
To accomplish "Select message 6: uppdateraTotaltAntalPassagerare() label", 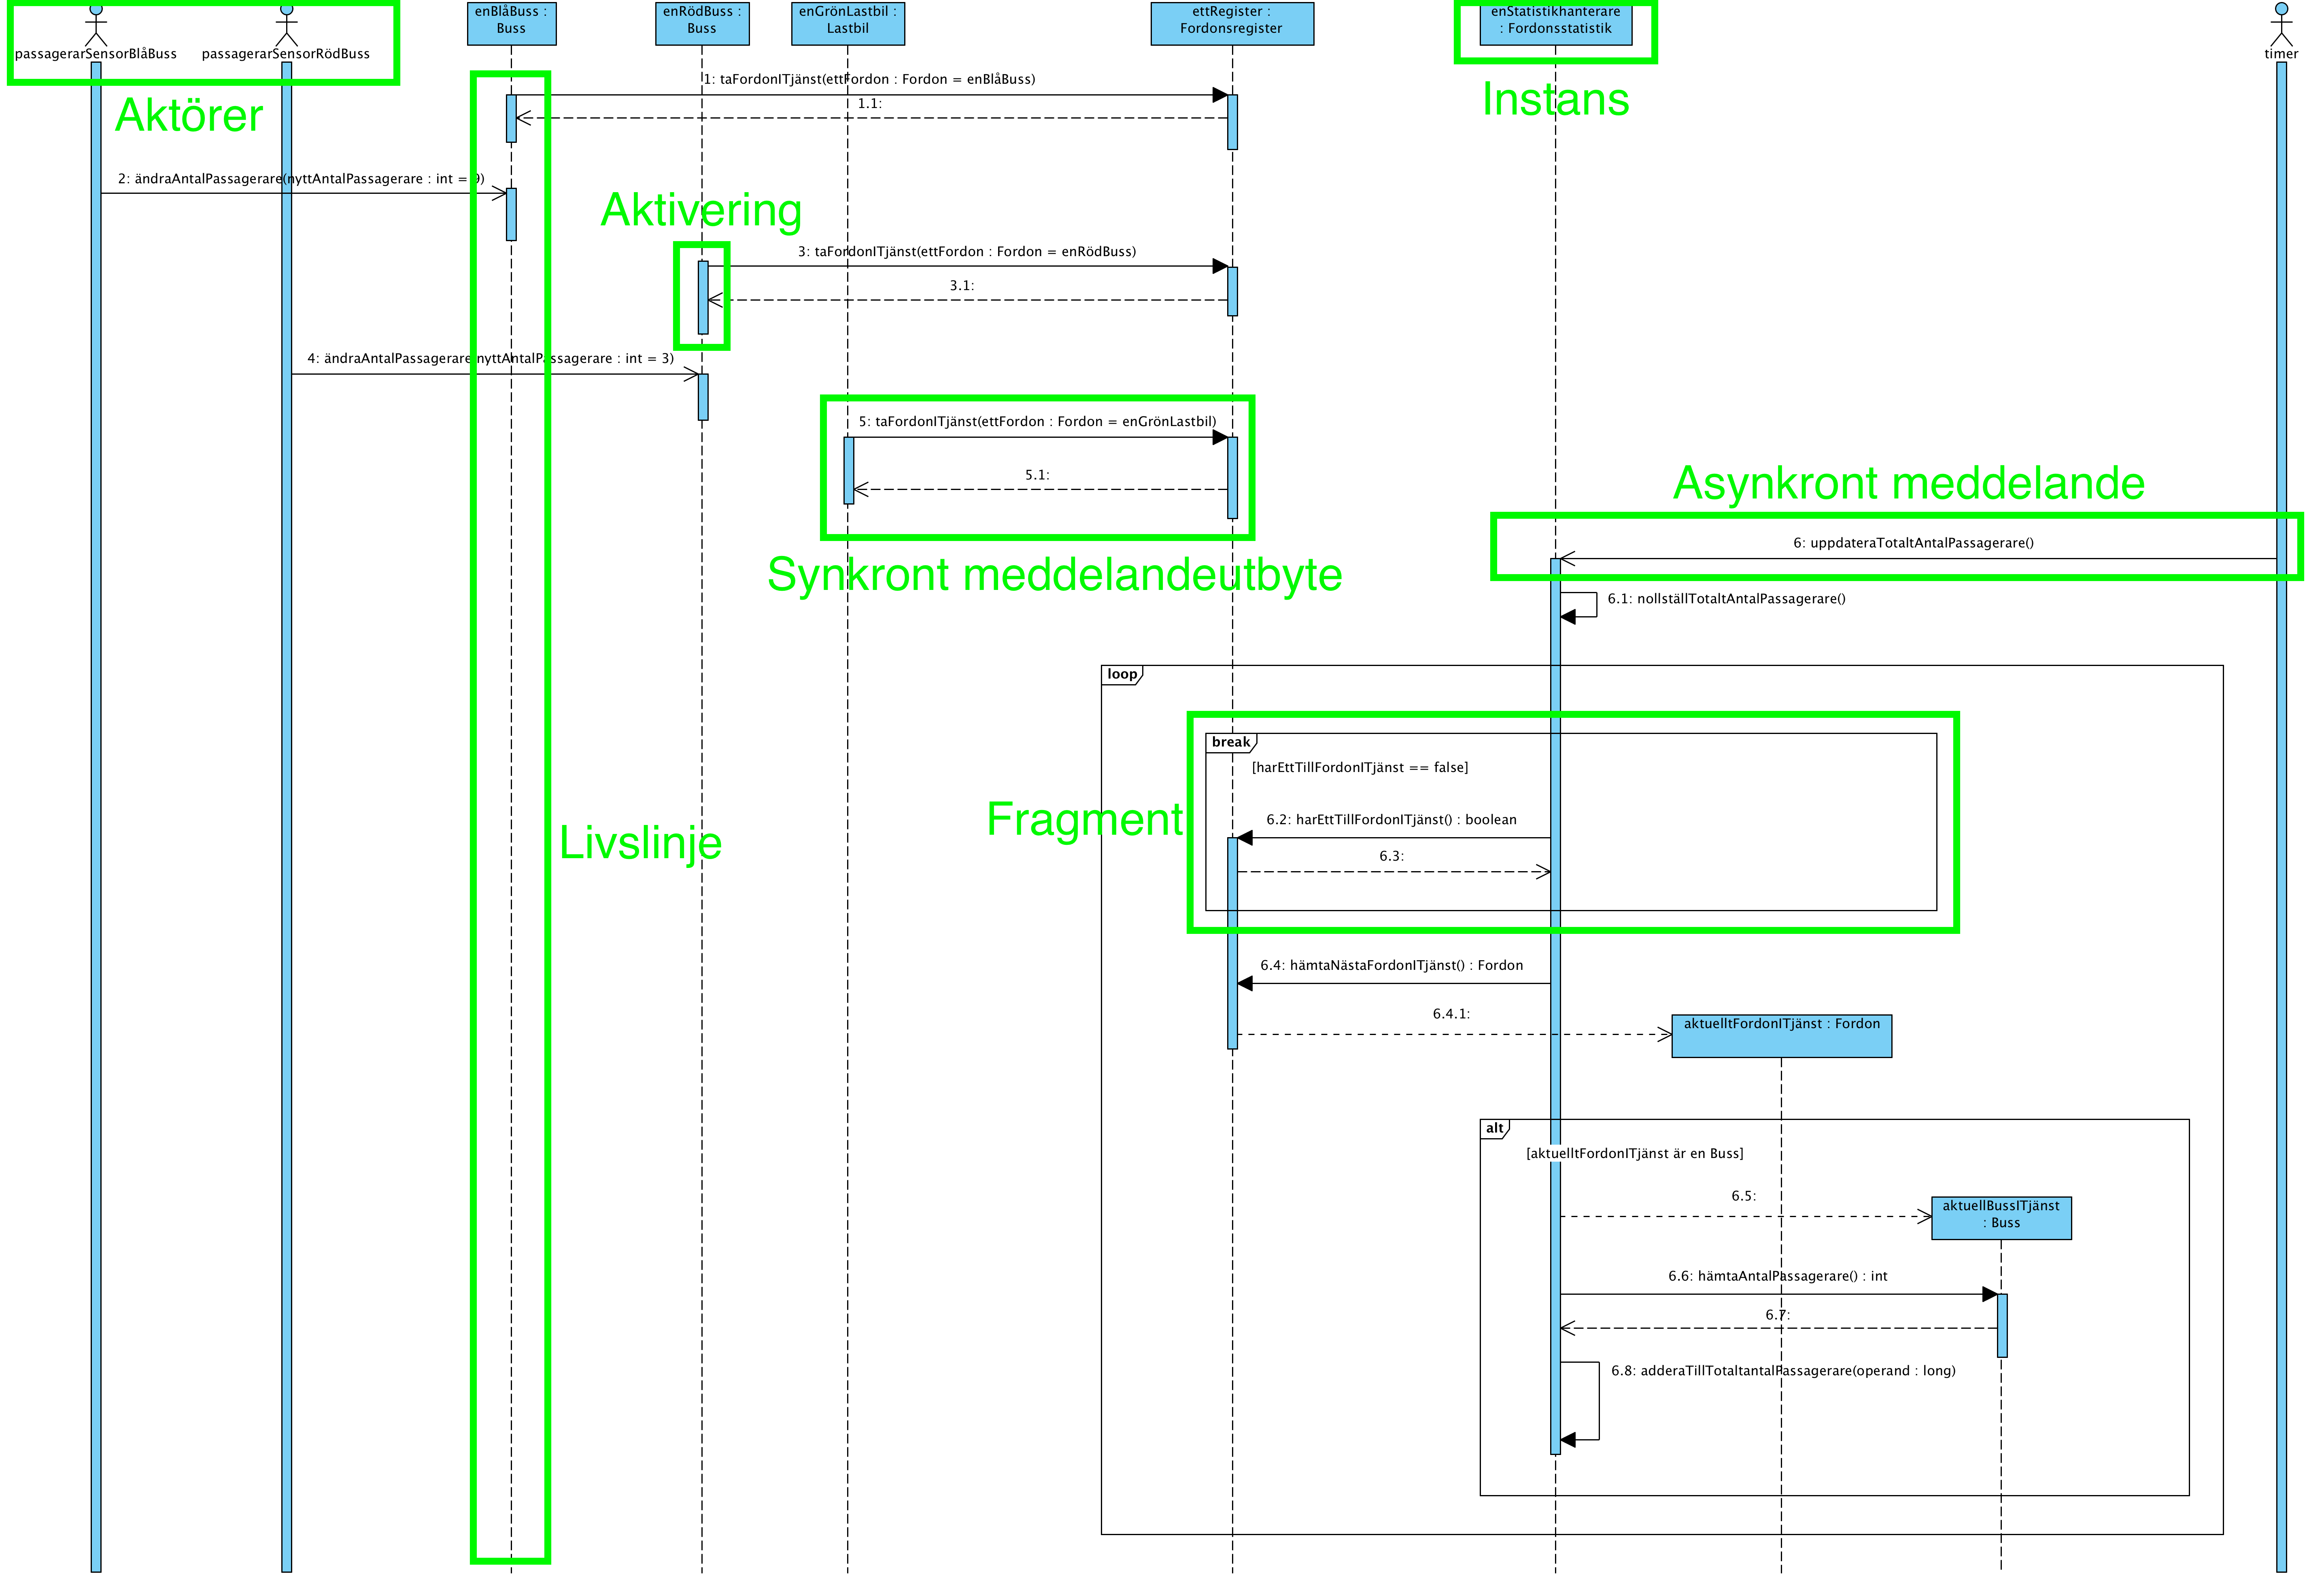I will click(x=1913, y=543).
